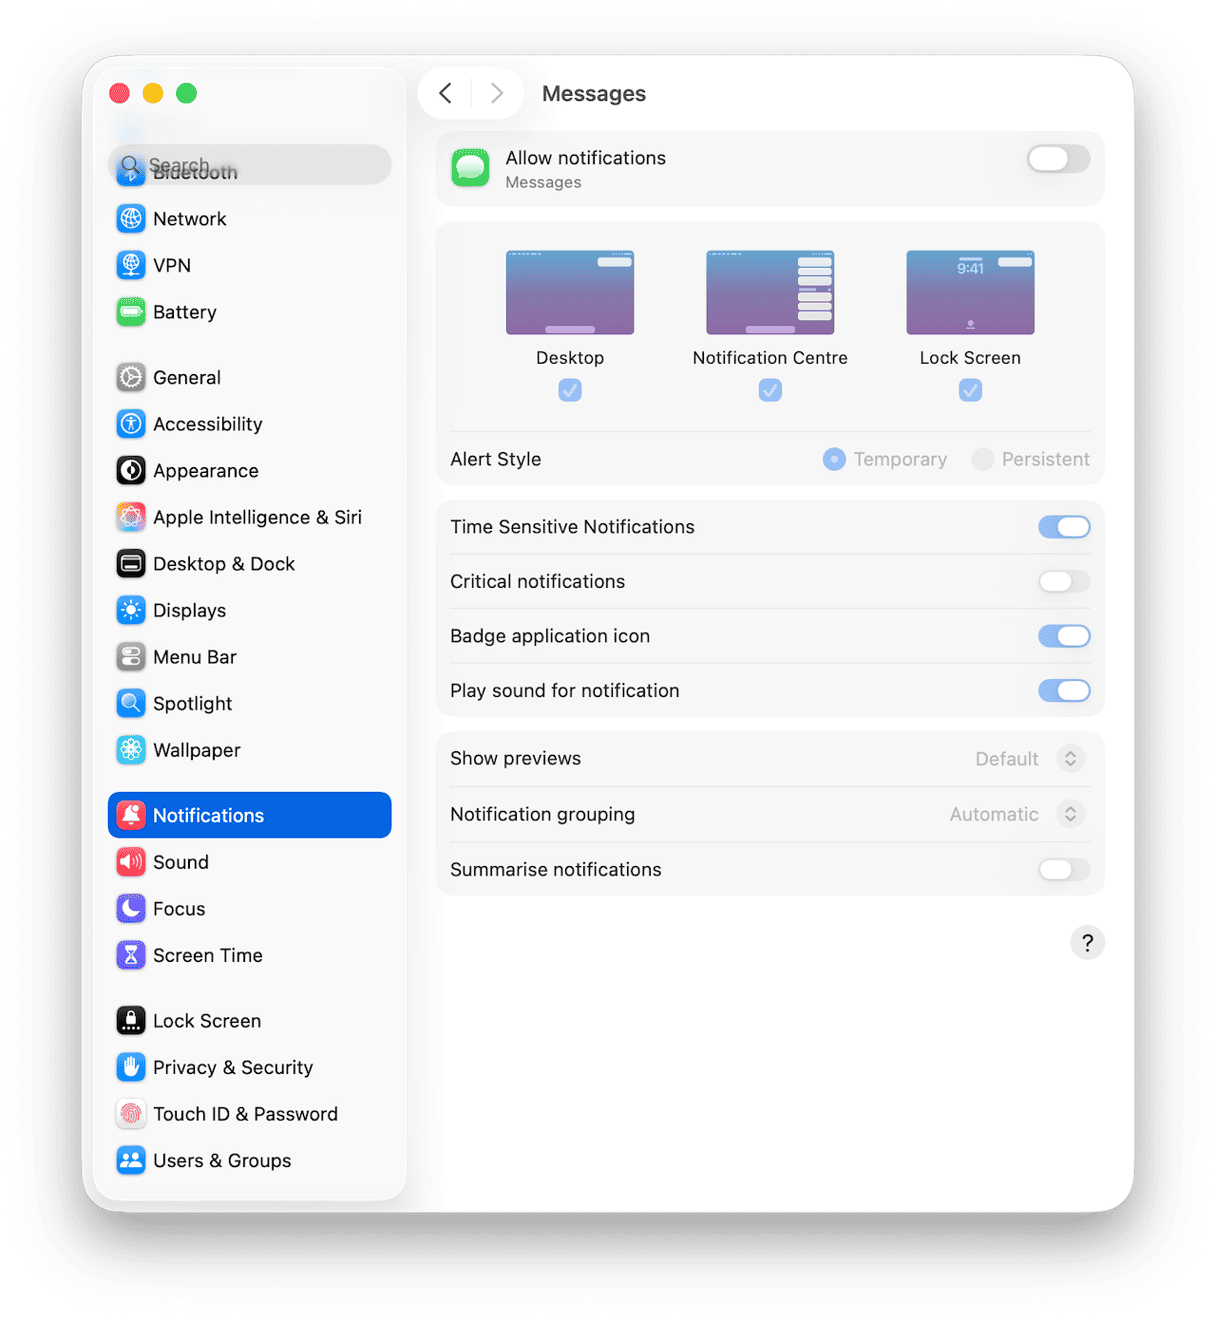Enable the Allow notifications switch

[x=1058, y=159]
